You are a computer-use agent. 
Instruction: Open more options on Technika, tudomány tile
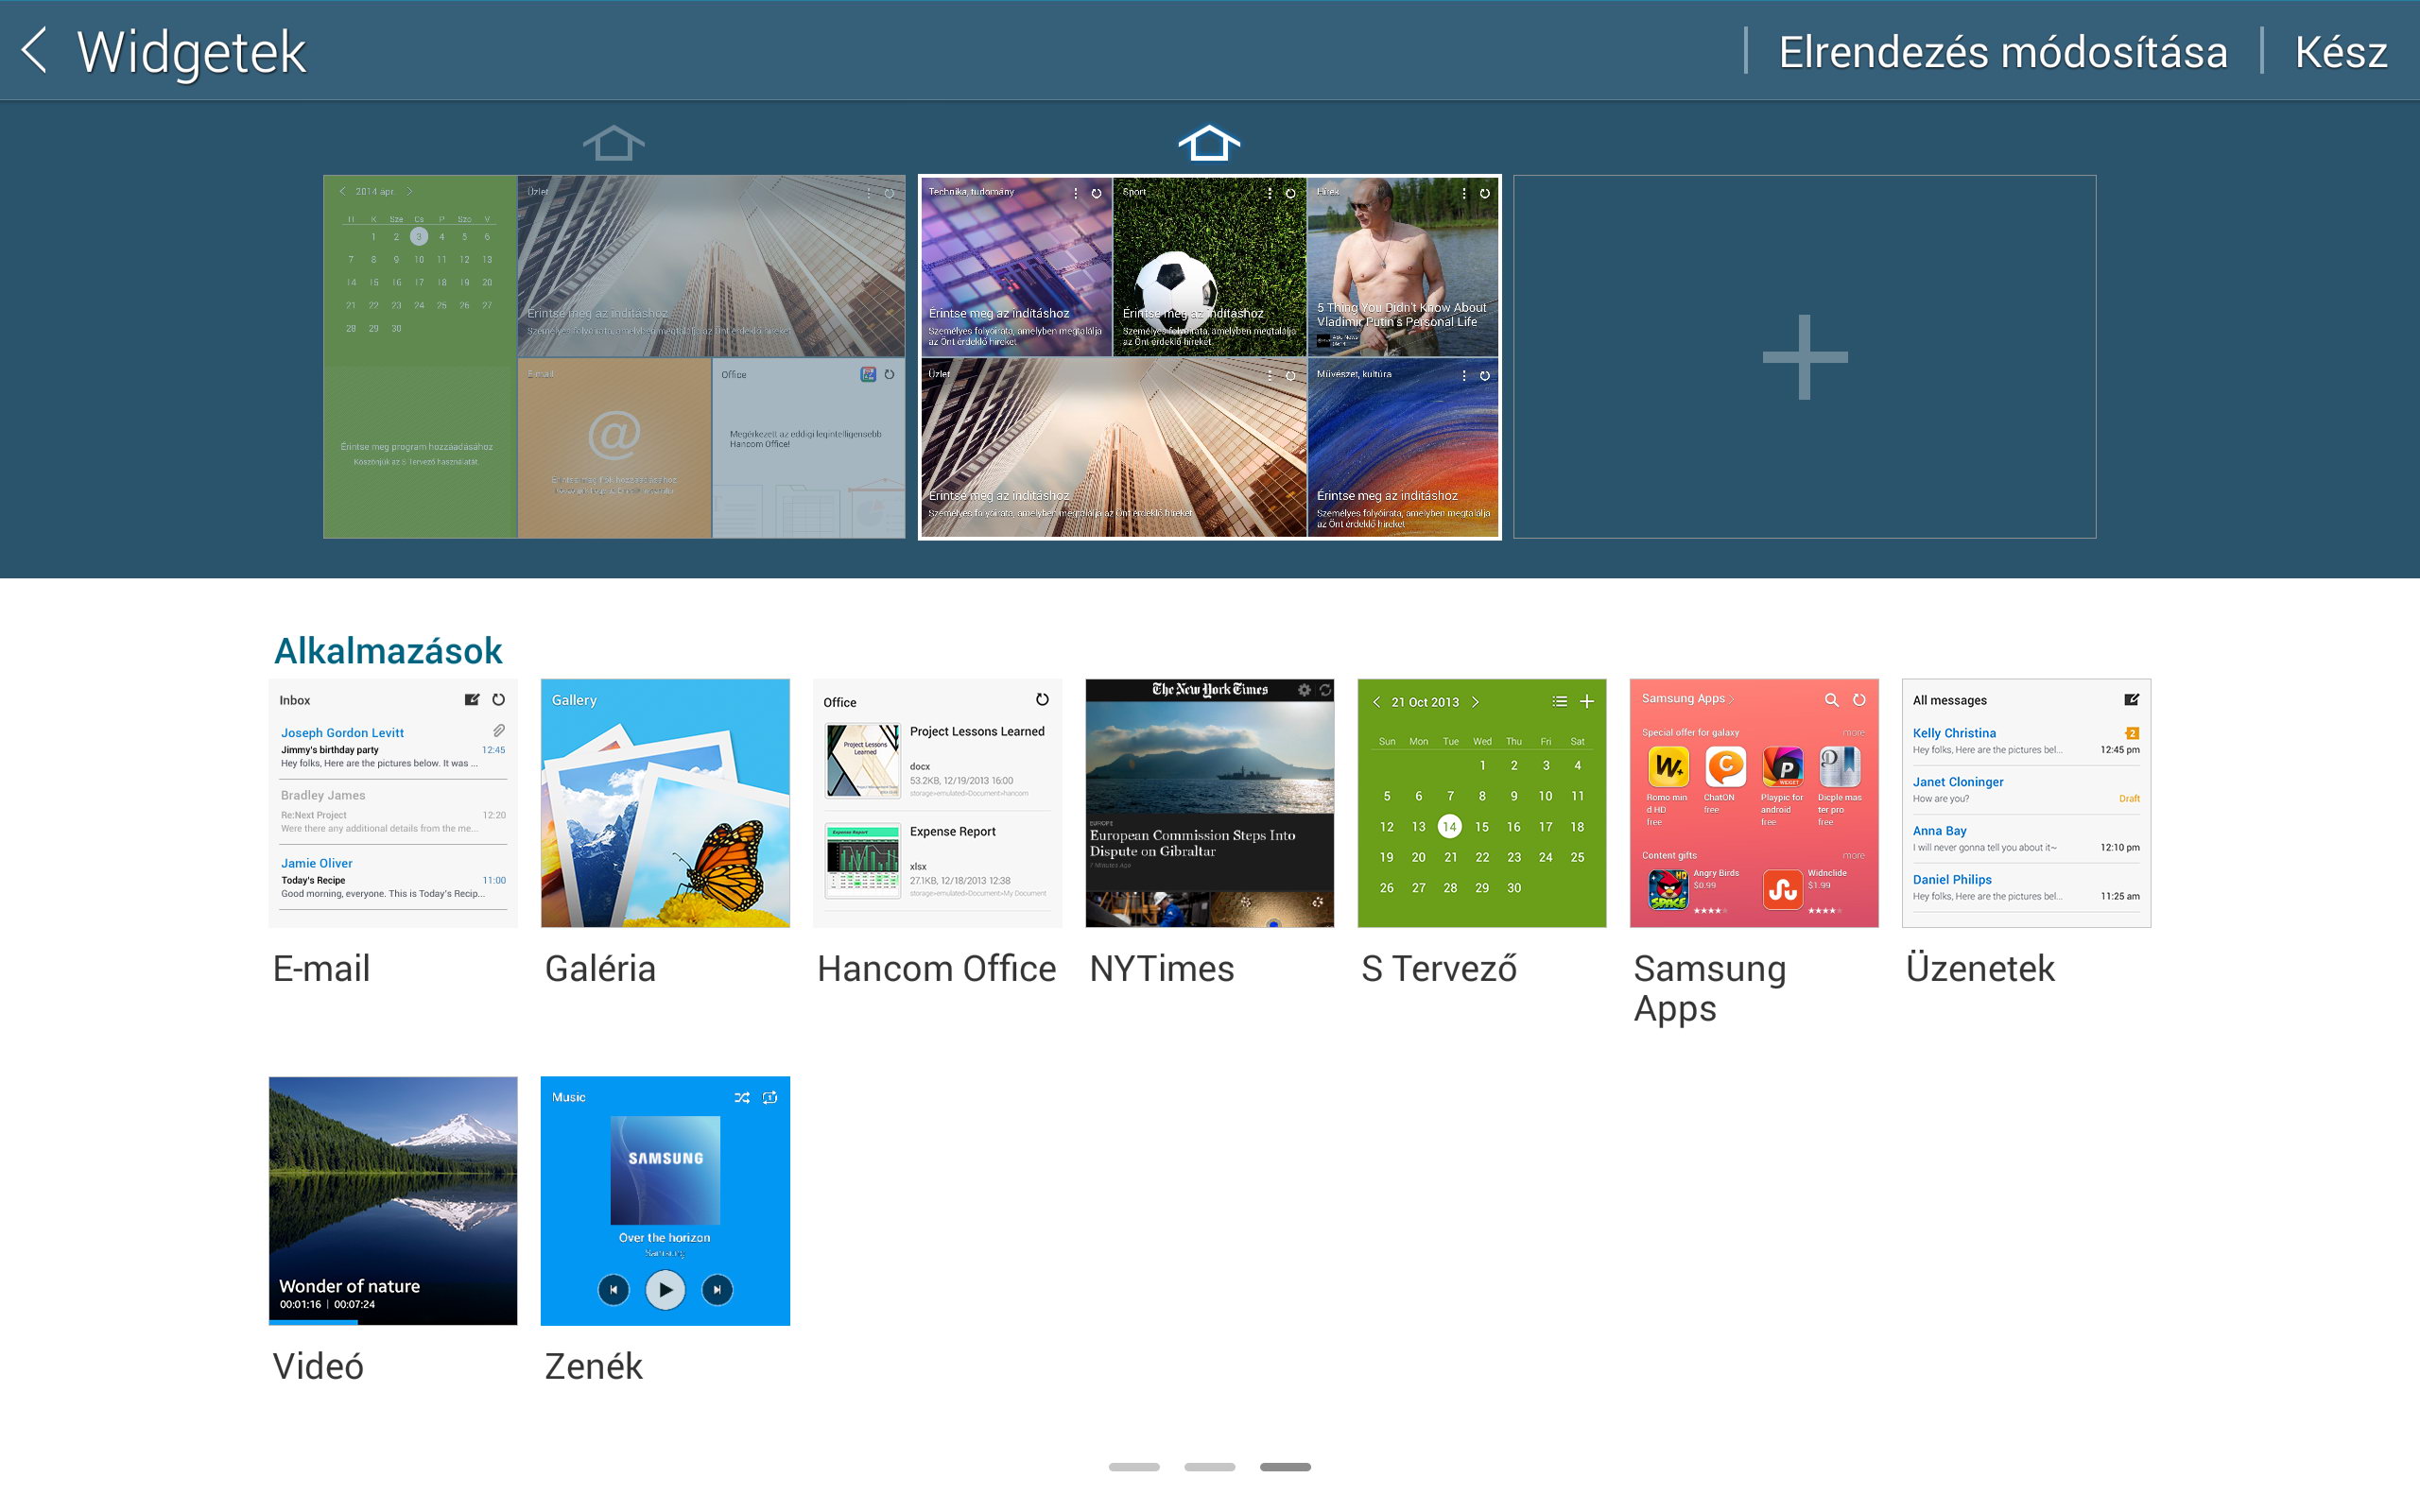pyautogui.click(x=1076, y=193)
